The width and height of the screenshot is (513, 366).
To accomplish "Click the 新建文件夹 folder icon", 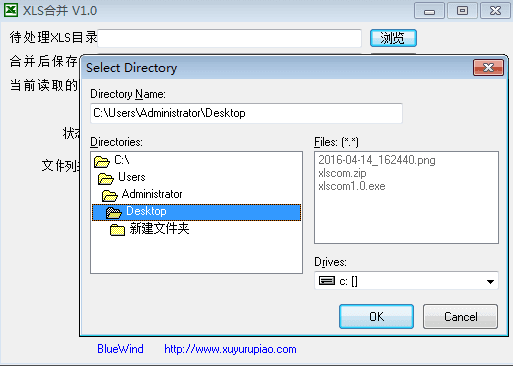I will [x=117, y=230].
